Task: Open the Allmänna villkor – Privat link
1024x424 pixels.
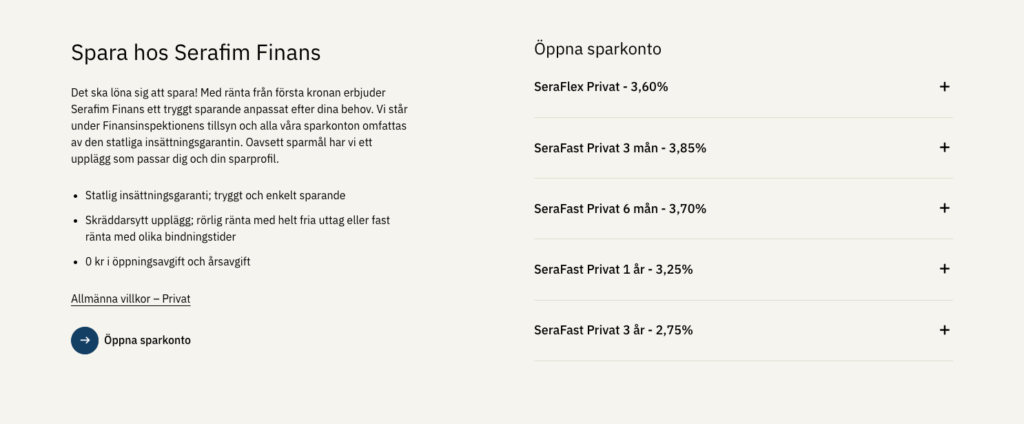Action: point(131,299)
